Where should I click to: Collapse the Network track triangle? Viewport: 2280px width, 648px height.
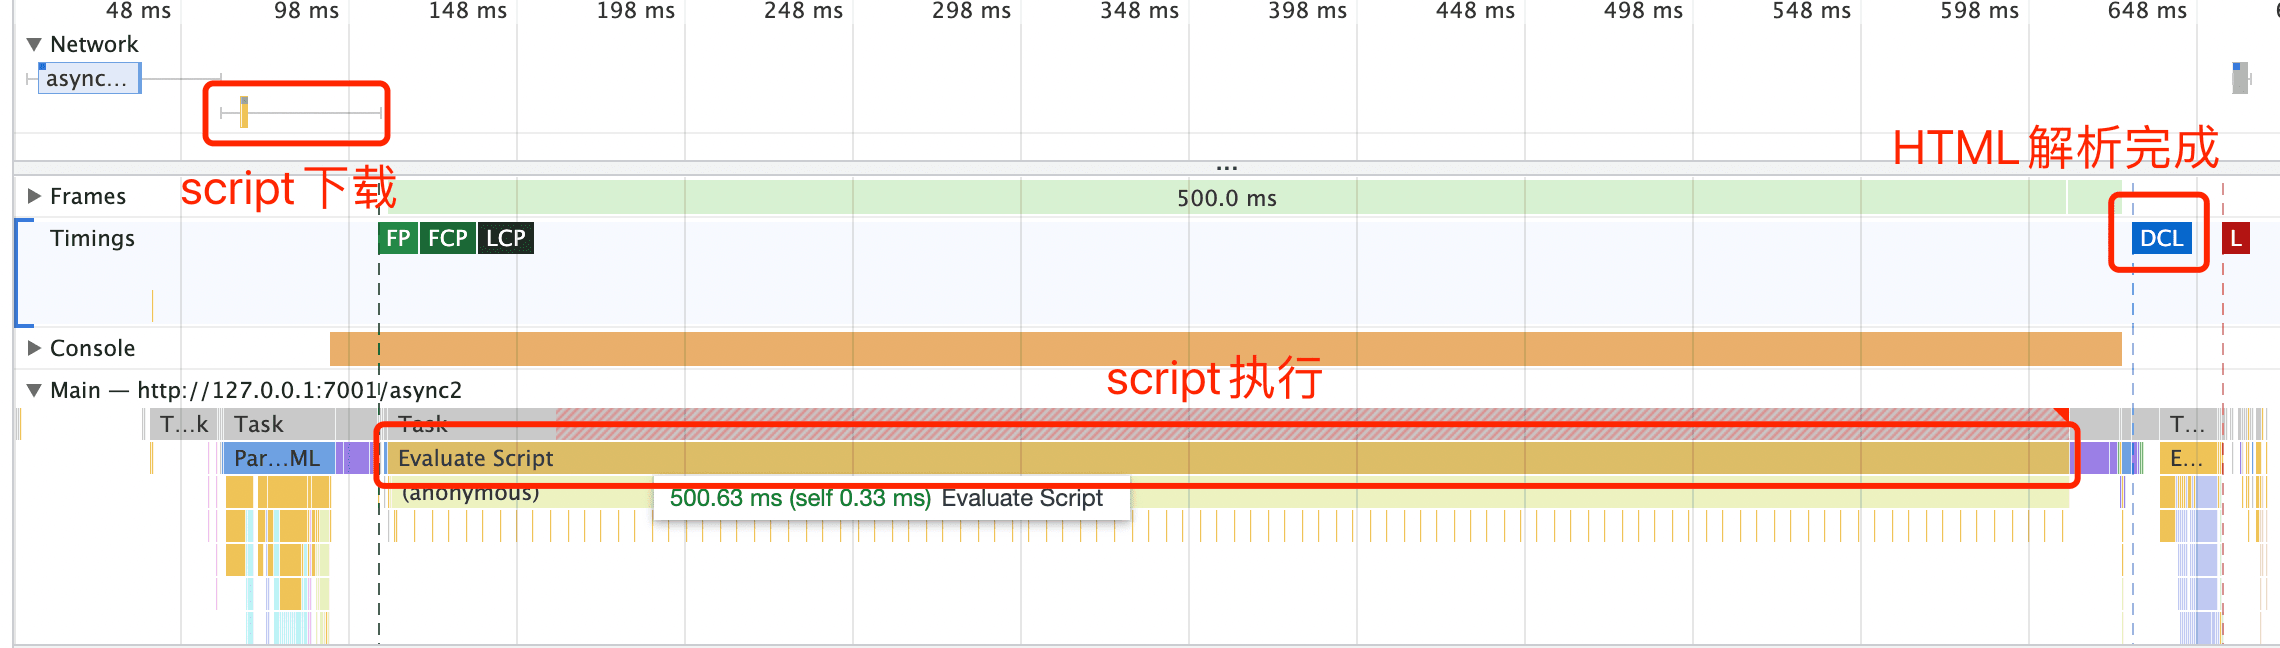pyautogui.click(x=34, y=44)
